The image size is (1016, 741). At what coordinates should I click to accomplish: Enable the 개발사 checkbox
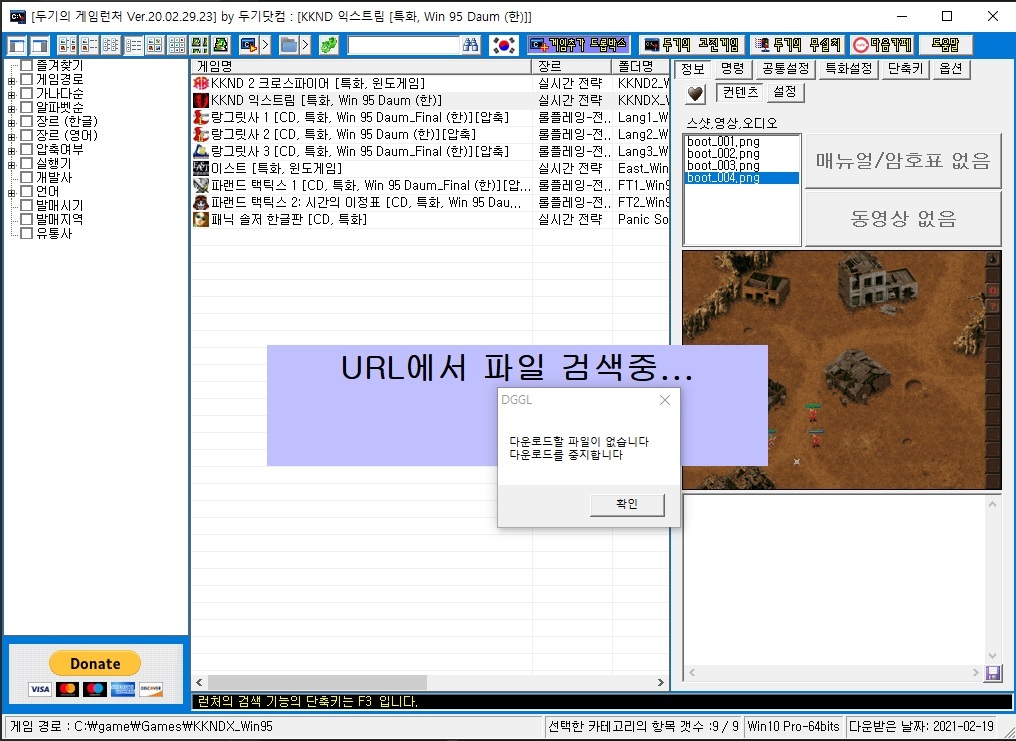click(x=27, y=178)
